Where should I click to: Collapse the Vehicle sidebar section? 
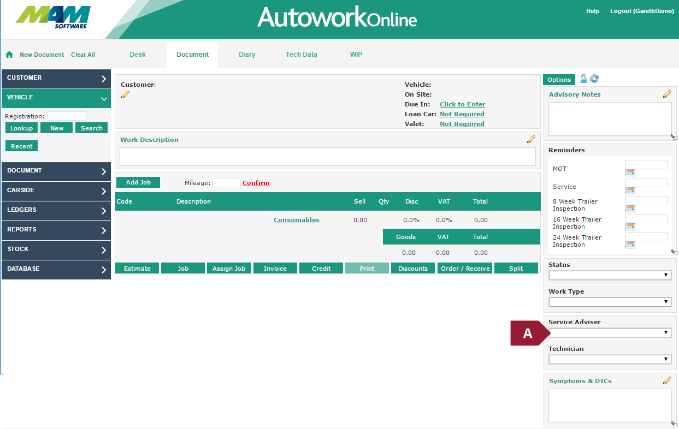coord(56,98)
